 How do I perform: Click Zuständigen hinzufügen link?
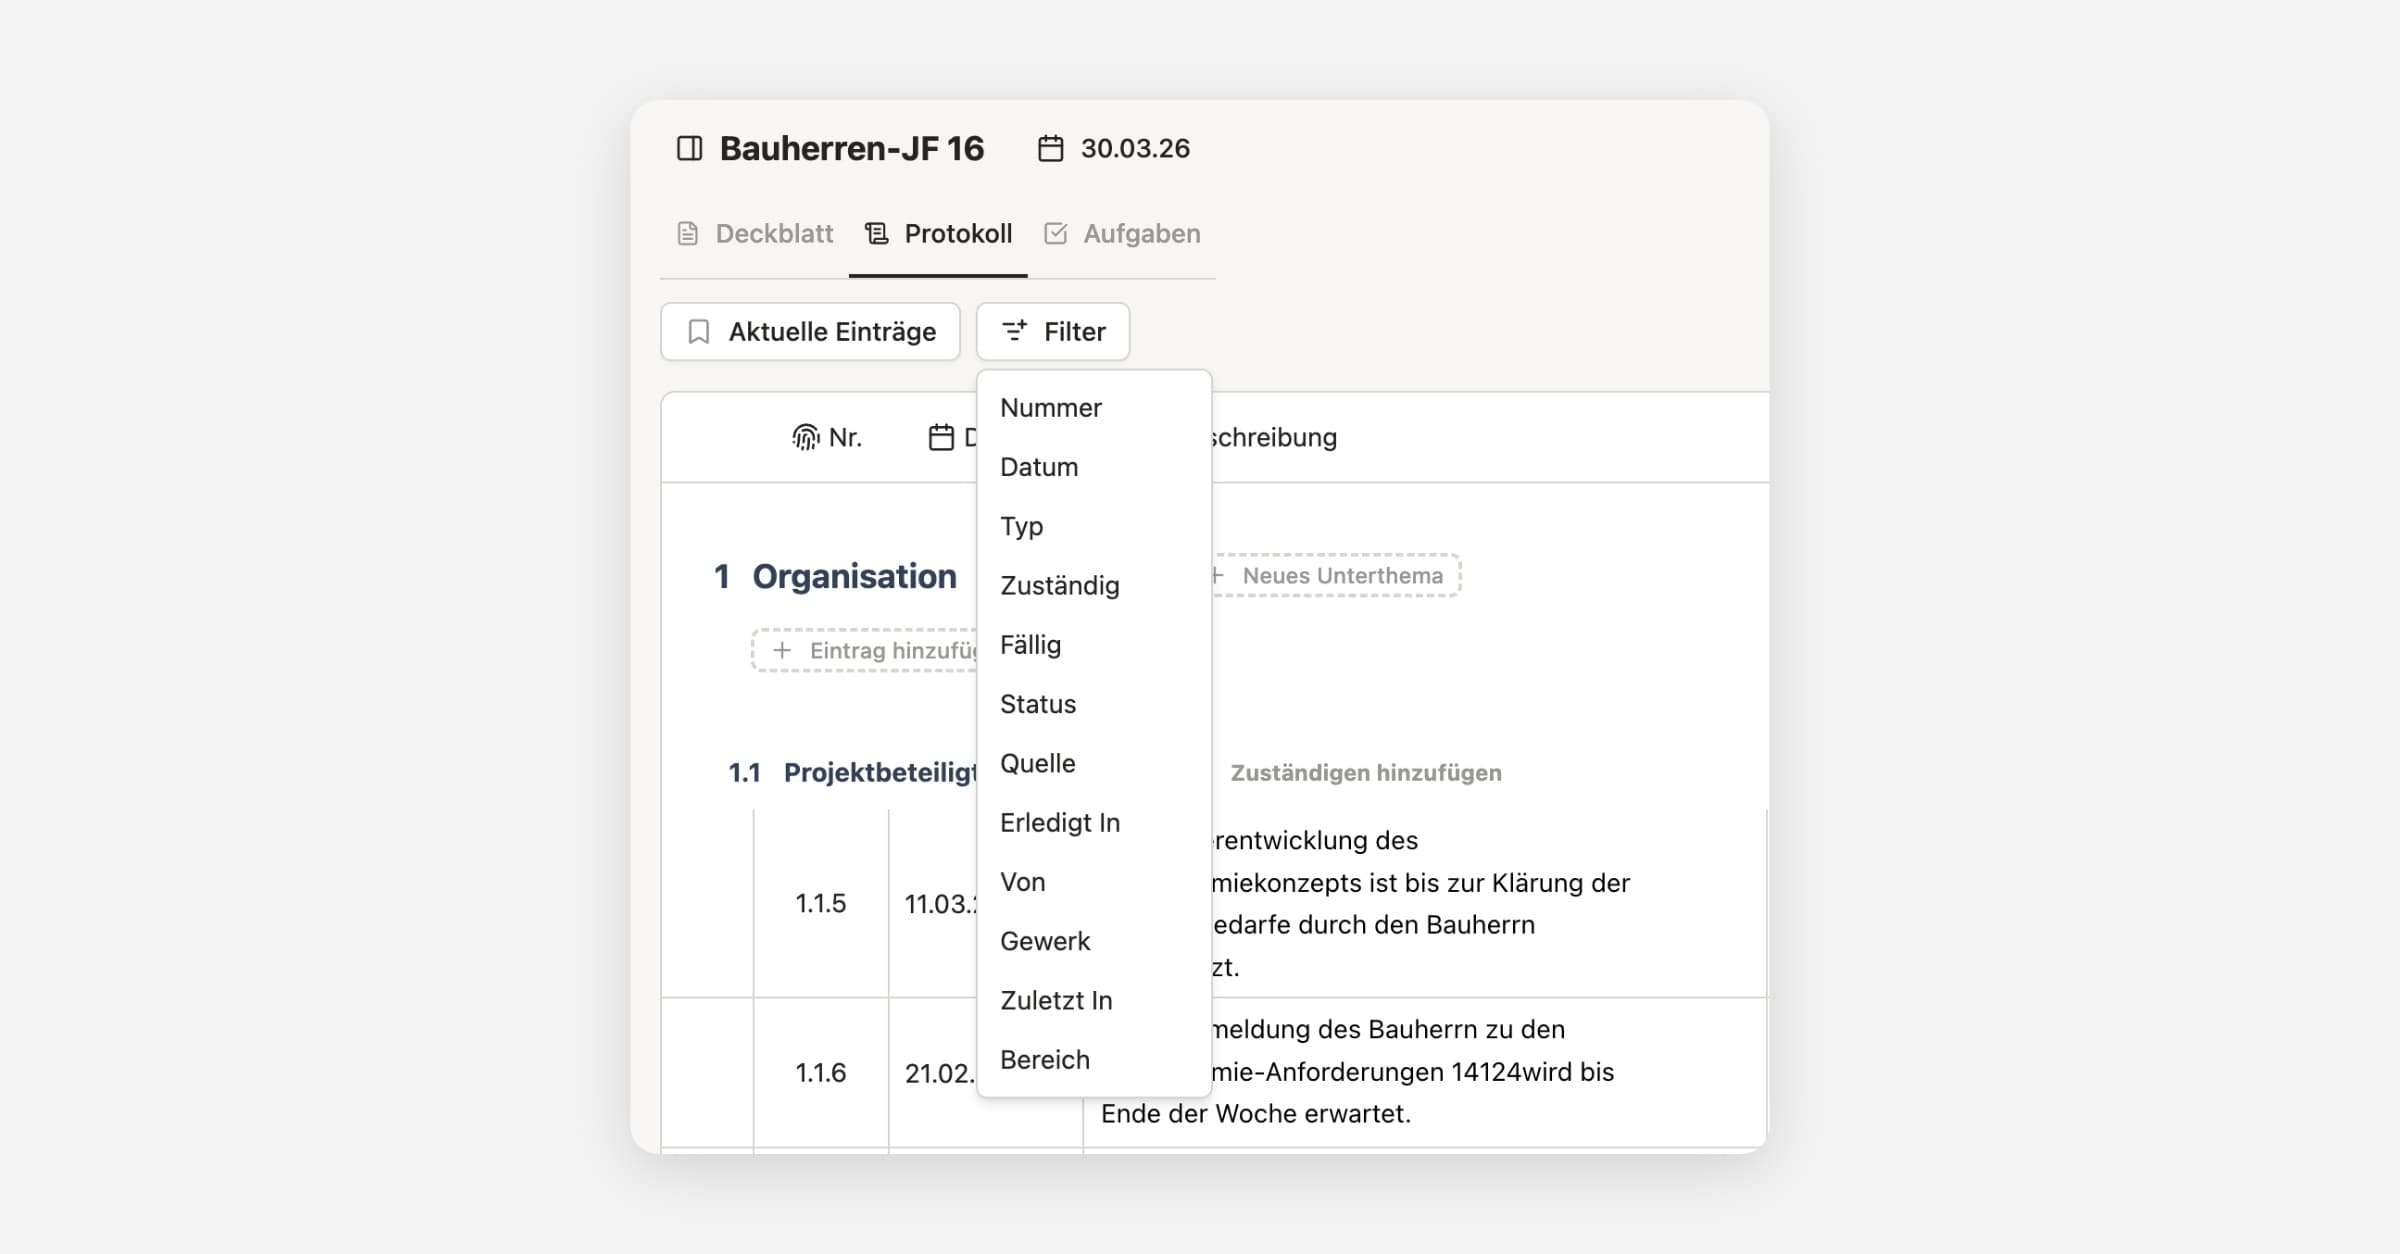(x=1365, y=773)
